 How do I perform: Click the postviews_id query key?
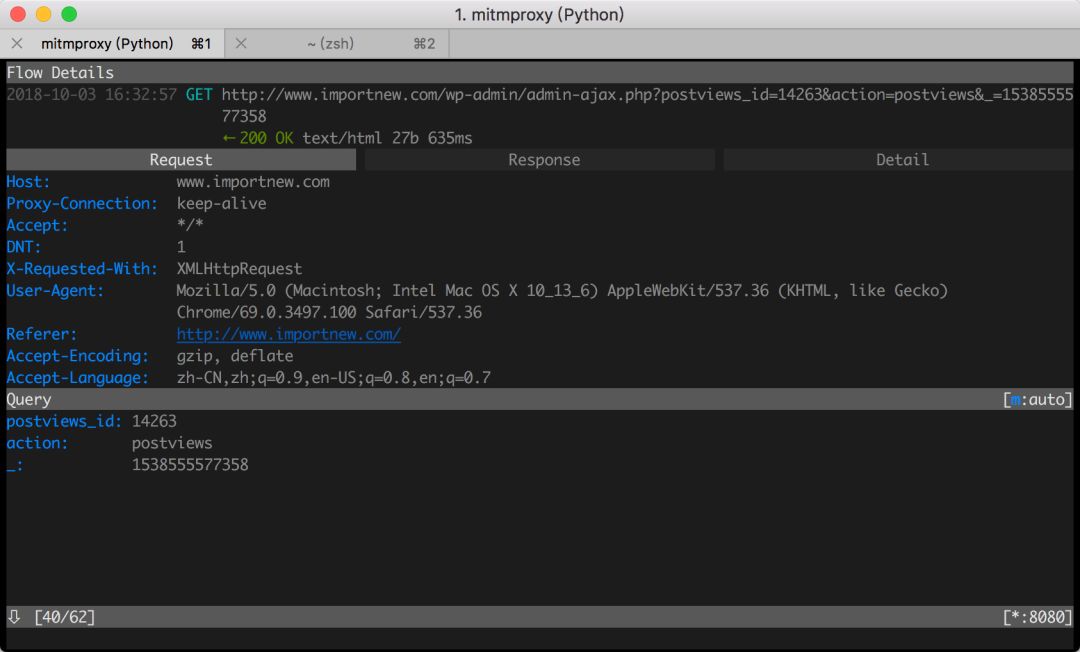click(x=64, y=421)
